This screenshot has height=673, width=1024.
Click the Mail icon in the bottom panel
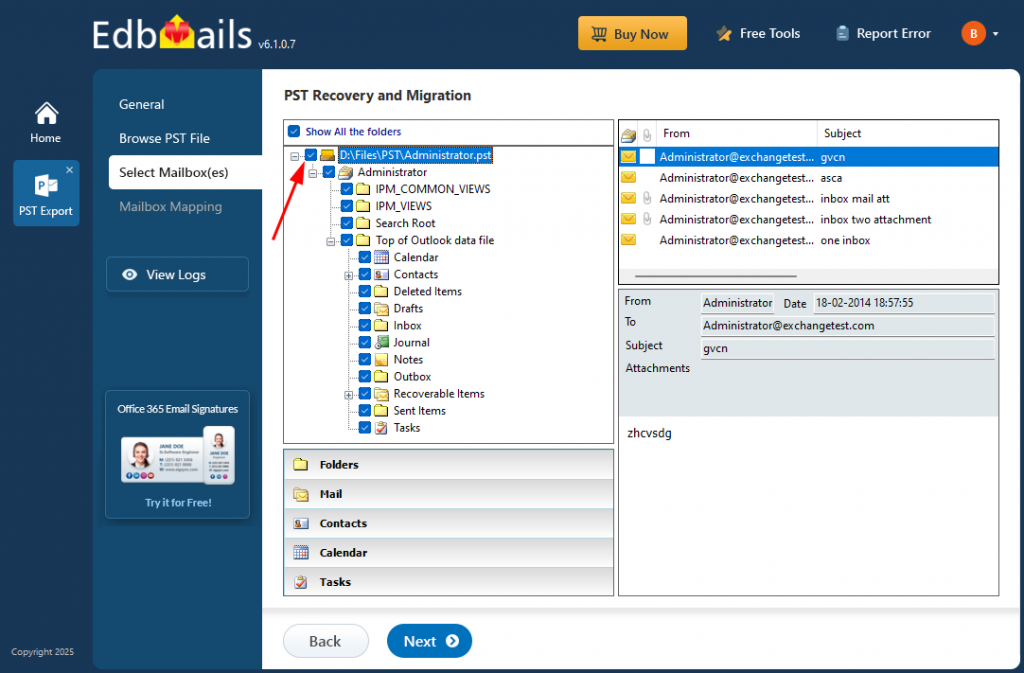[x=300, y=494]
